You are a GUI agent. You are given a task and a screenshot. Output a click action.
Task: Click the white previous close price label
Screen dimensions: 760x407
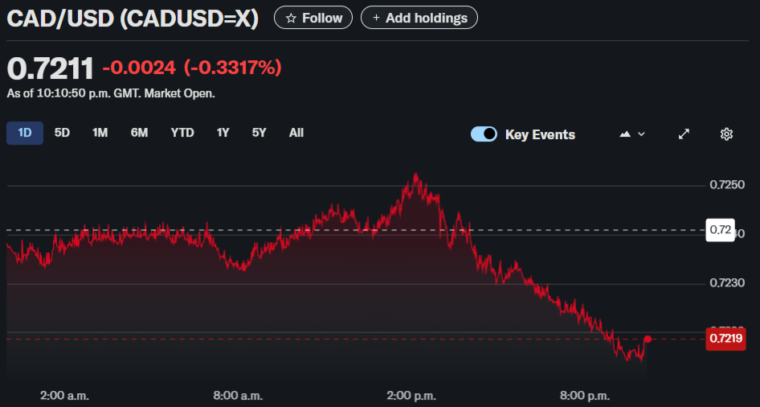click(721, 230)
